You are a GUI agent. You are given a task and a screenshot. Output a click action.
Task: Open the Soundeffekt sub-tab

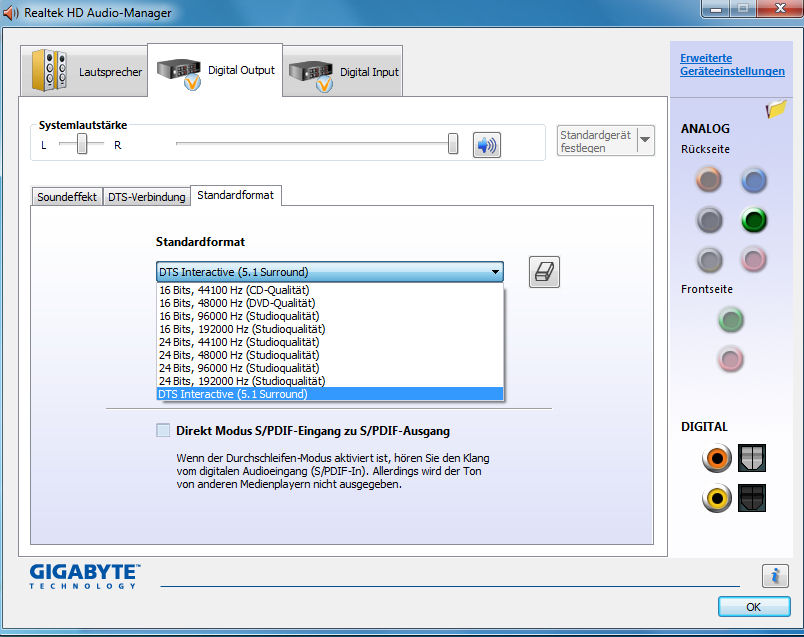tap(67, 197)
